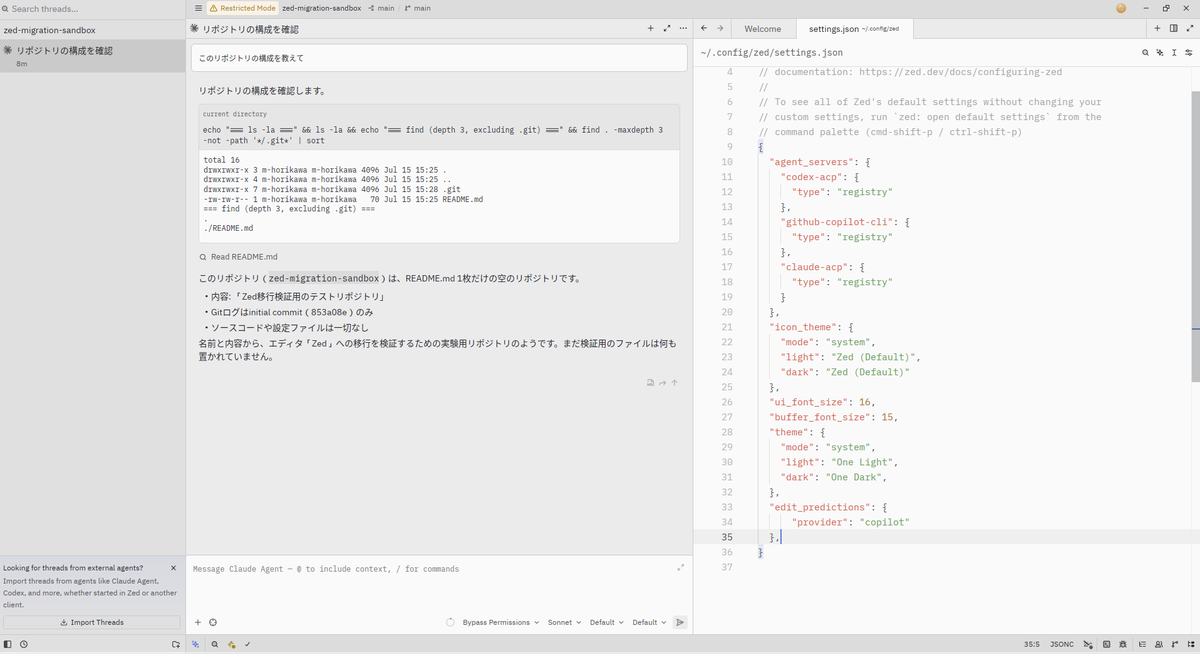The image size is (1200, 658).
Task: Toggle the debugger panel bug icon
Action: pyautogui.click(x=1124, y=645)
